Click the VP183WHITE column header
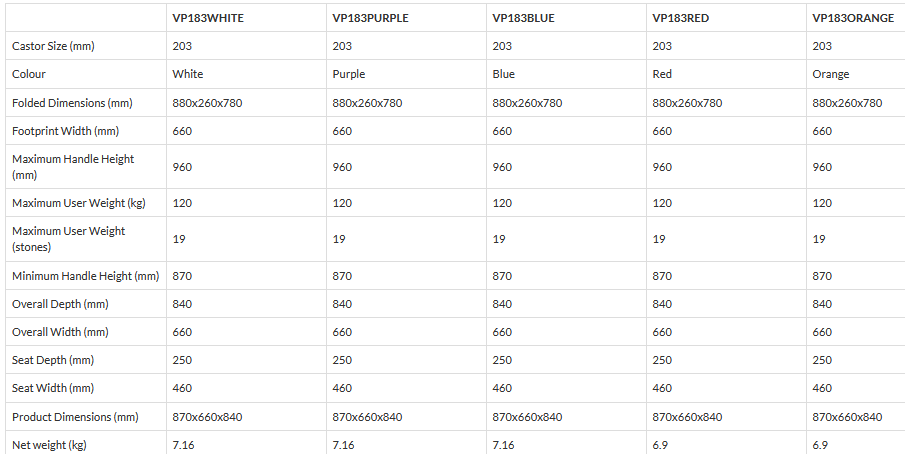Image resolution: width=912 pixels, height=462 pixels. [208, 18]
